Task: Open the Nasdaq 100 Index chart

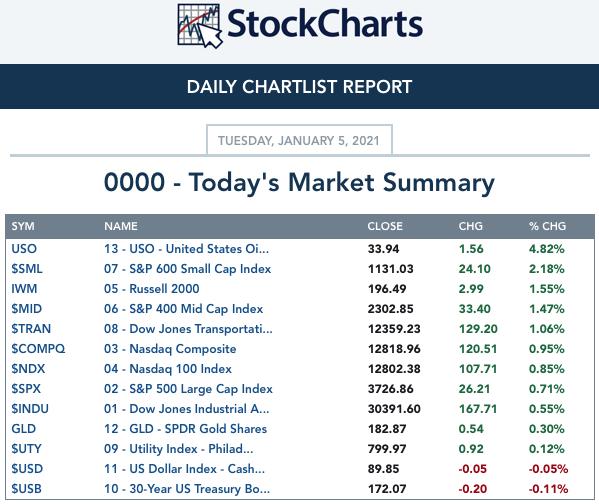Action: click(x=168, y=369)
